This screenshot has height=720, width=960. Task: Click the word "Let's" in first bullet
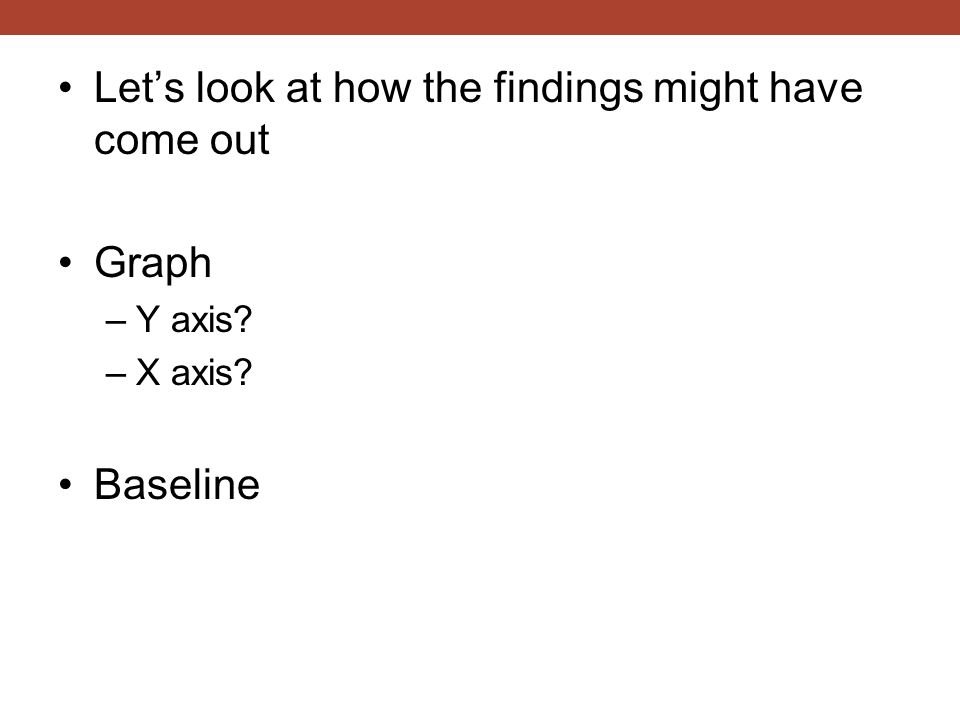coord(139,88)
